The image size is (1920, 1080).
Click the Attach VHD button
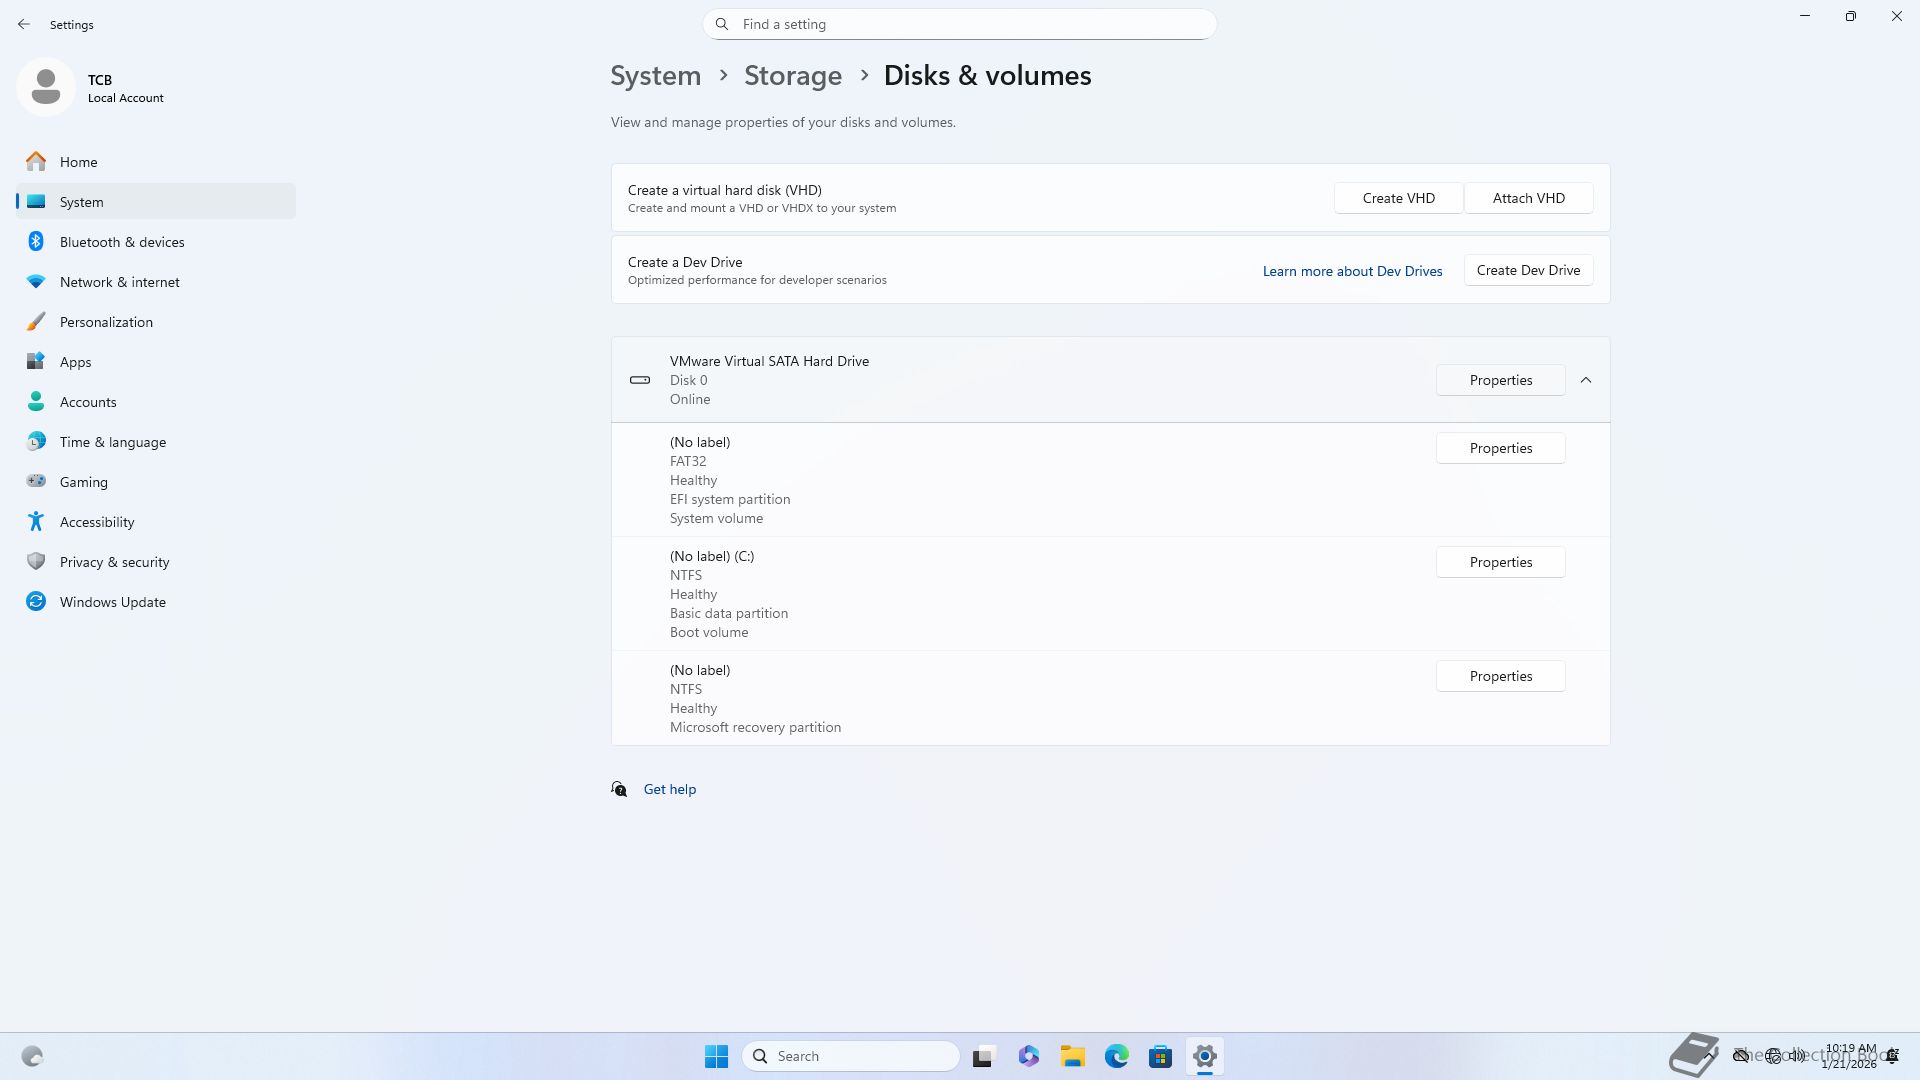coord(1528,198)
